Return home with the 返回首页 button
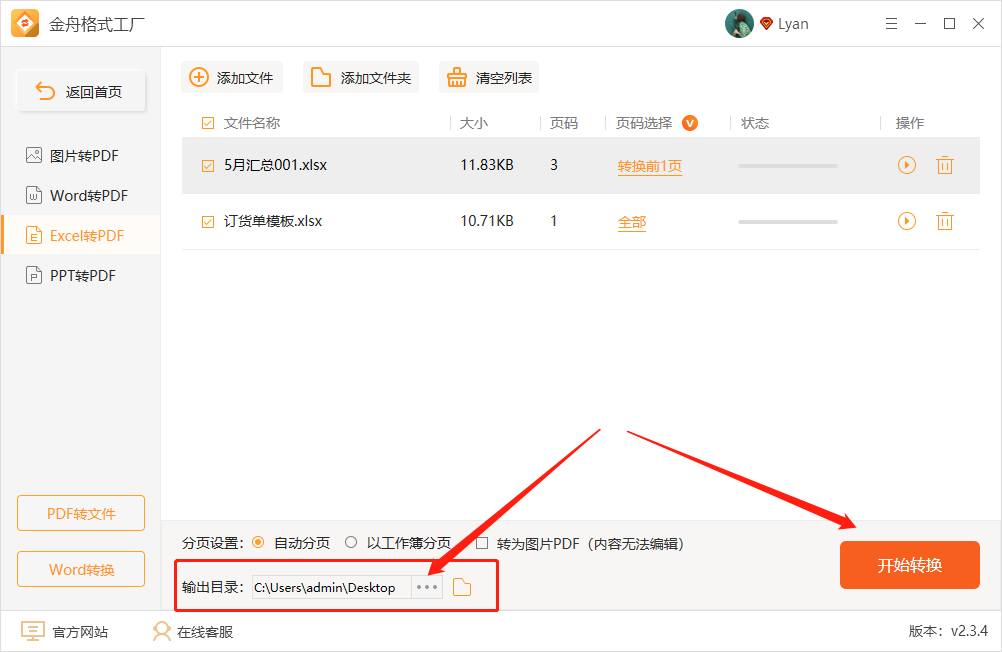 [80, 89]
